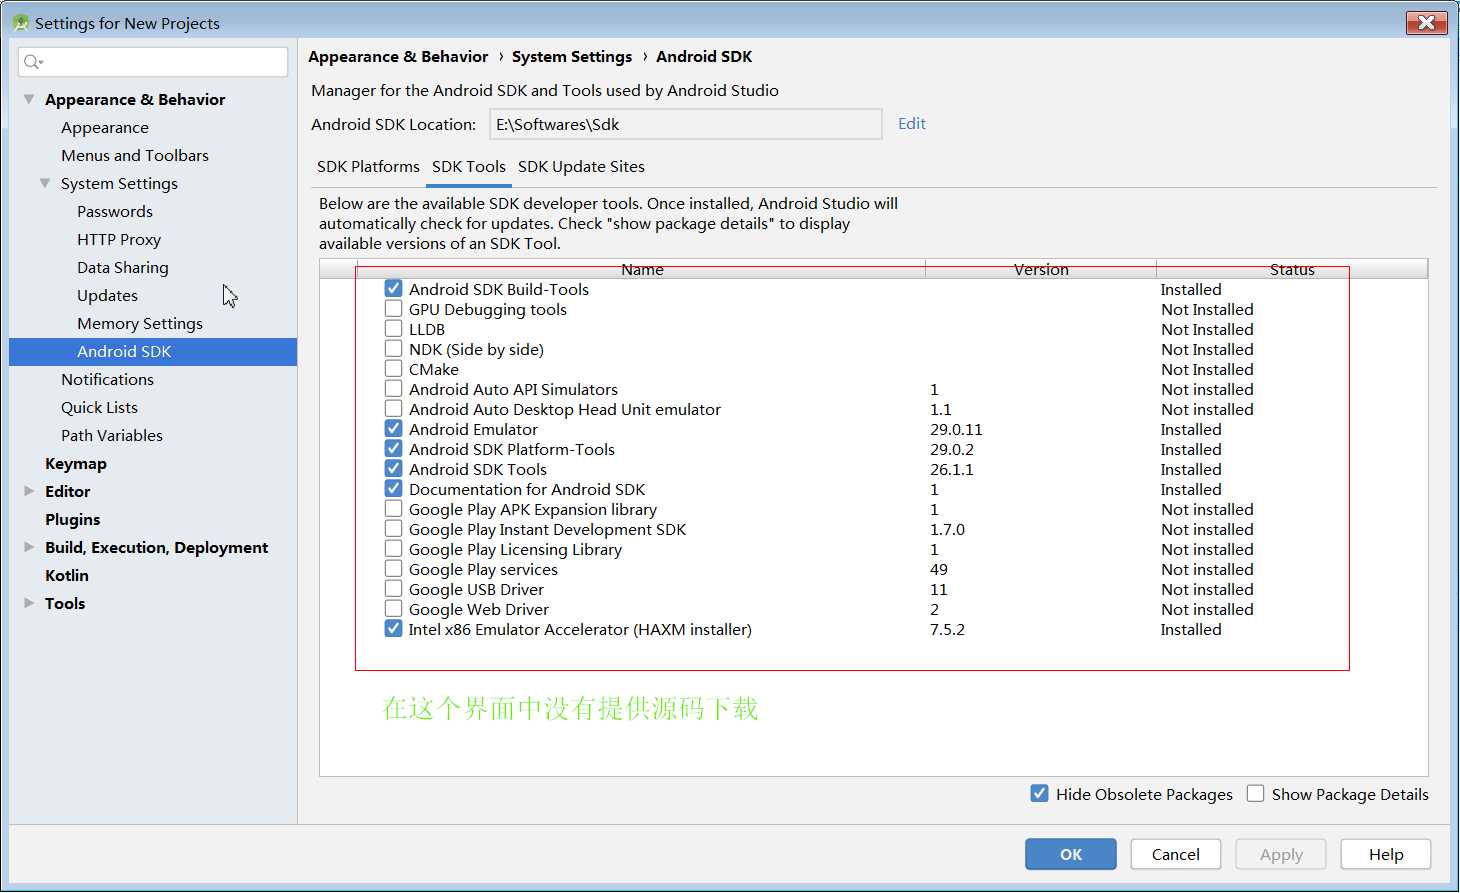
Task: Close the Settings dialog window
Action: tap(1427, 22)
